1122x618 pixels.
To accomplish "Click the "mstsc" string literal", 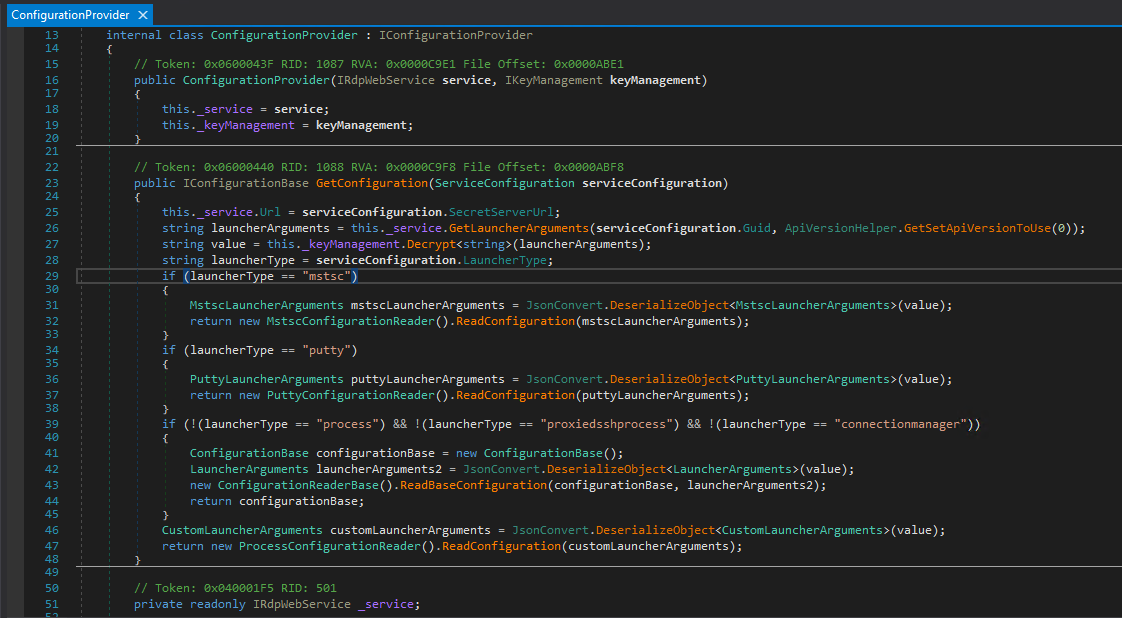I will tap(326, 276).
